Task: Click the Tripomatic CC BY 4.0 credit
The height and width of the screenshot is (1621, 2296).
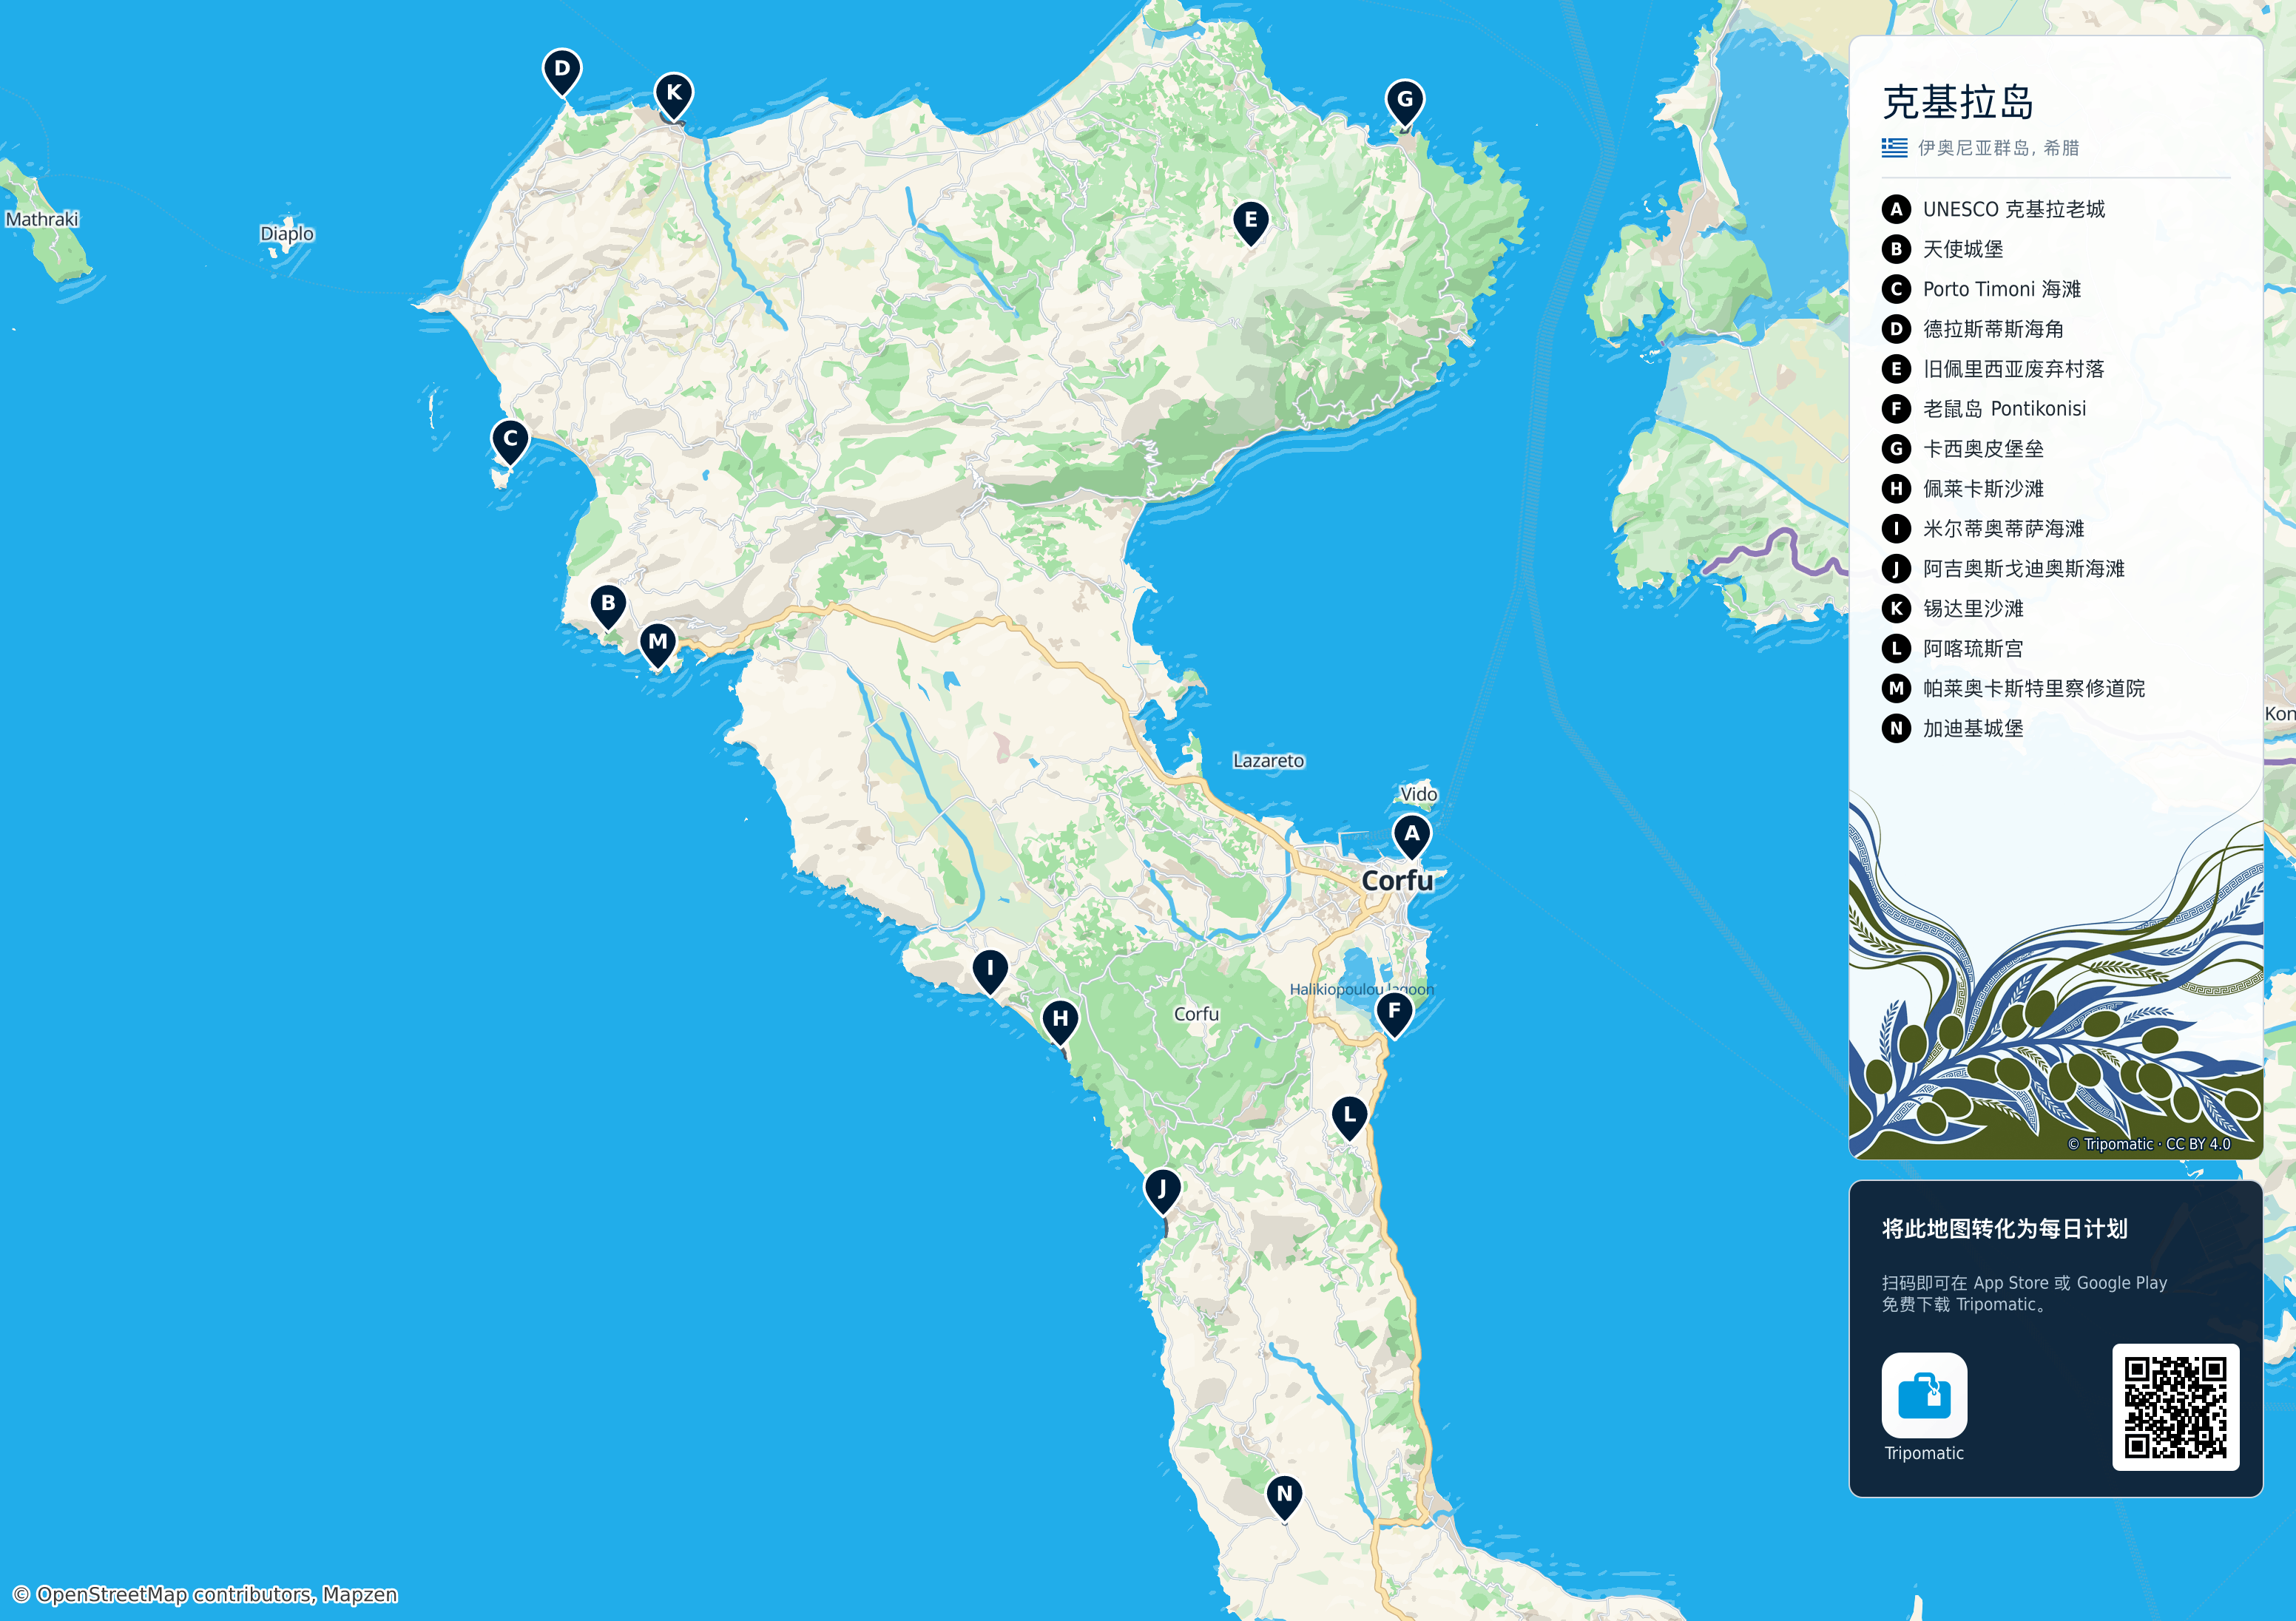Action: (x=2148, y=1144)
